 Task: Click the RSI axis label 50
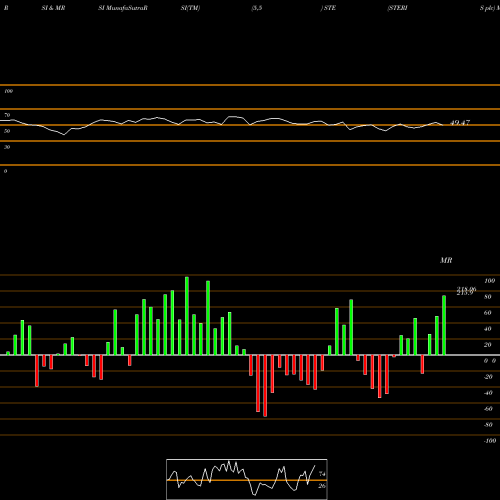click(7, 131)
